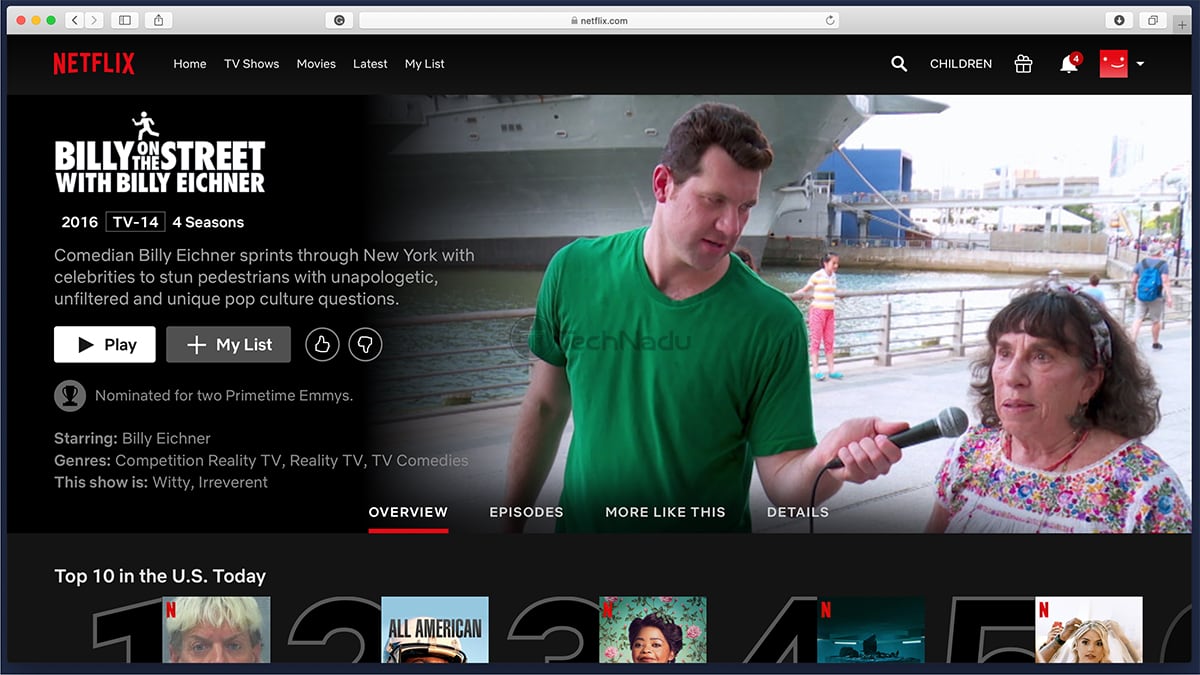Open the number 3 Top 10 thumbnail
This screenshot has width=1200, height=675.
(653, 630)
